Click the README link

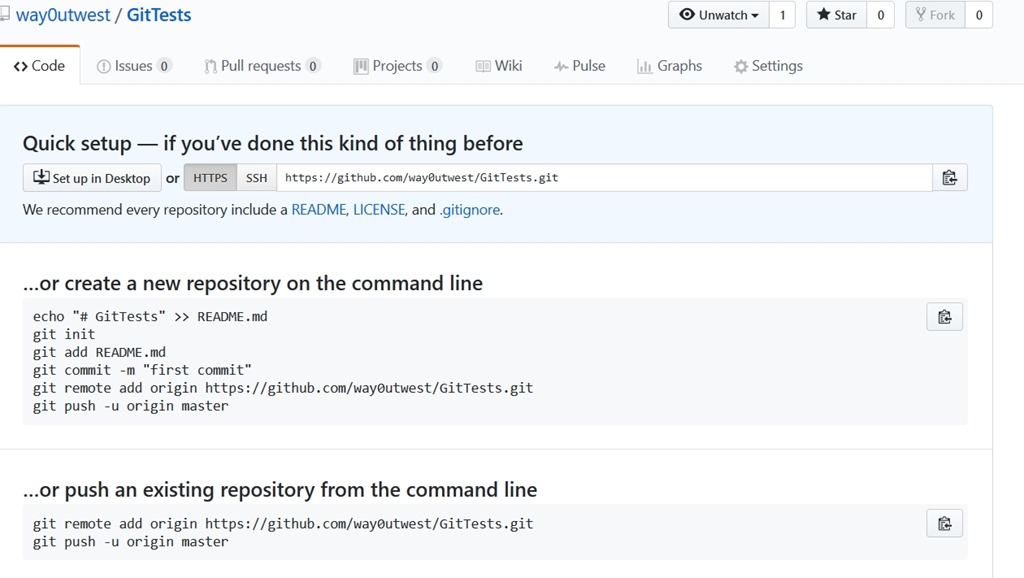click(319, 210)
